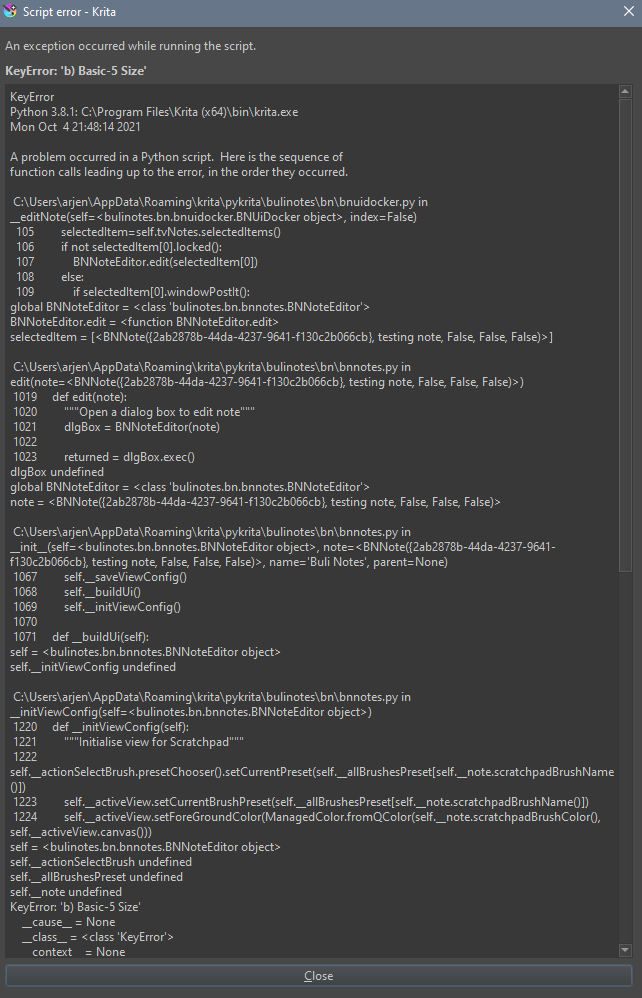
Task: Click the 'Script error - Krita' window title
Action: click(69, 11)
